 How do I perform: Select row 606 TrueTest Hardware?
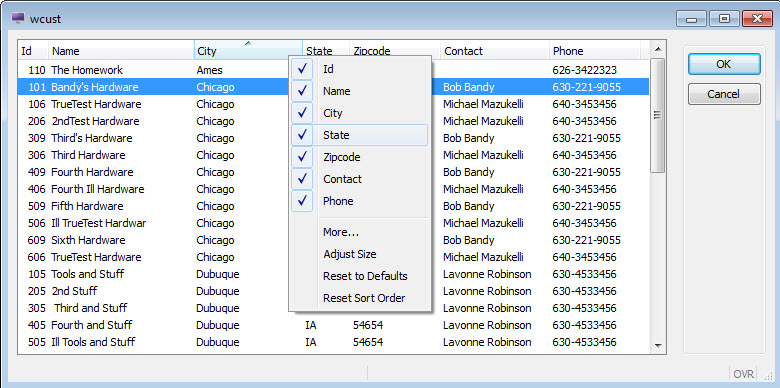[333, 257]
